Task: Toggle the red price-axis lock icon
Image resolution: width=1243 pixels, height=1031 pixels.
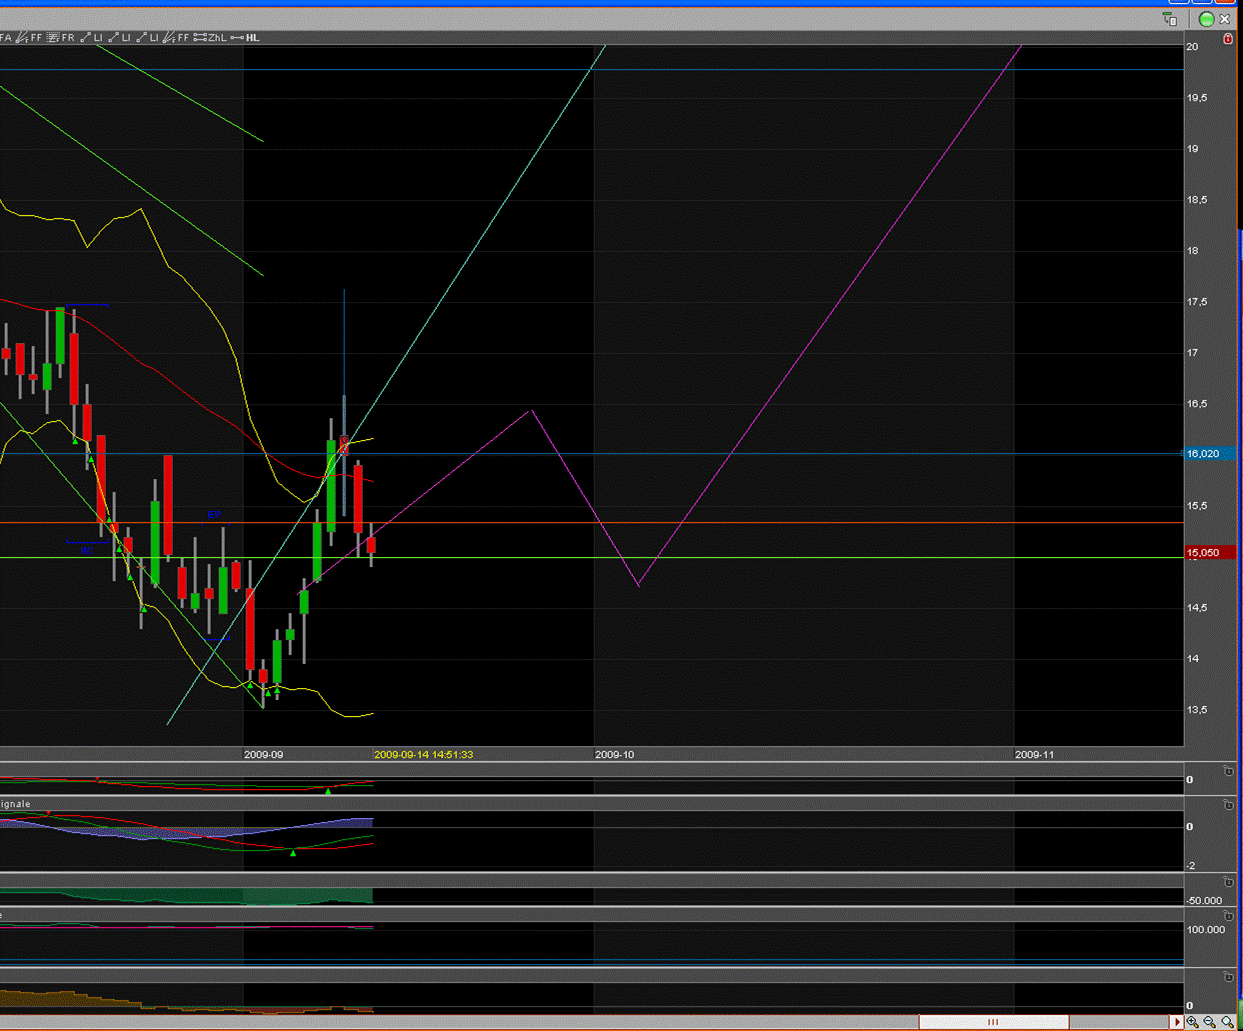Action: tap(1228, 40)
